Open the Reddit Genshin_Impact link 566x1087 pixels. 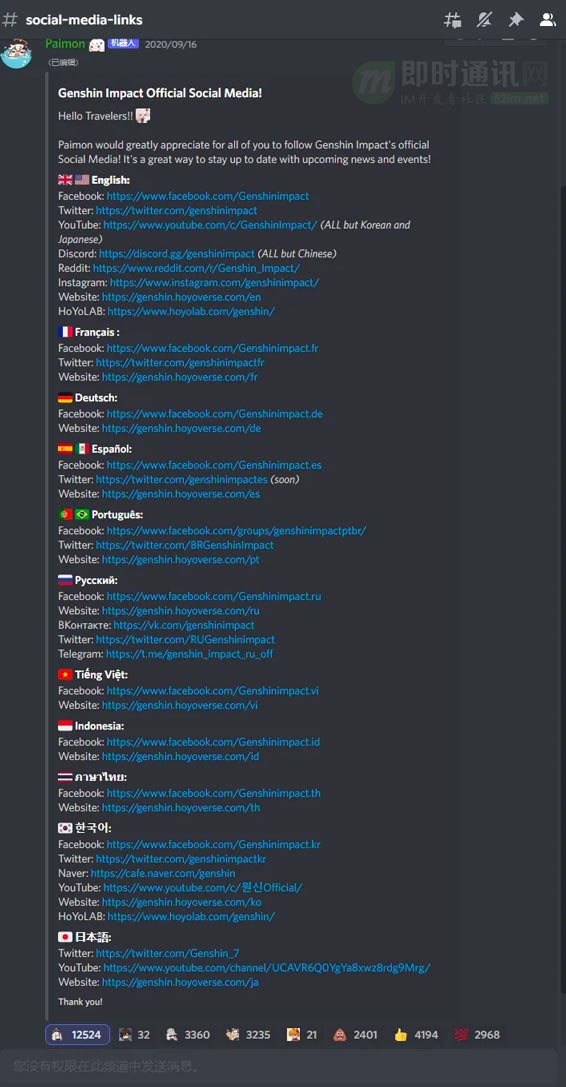(196, 268)
